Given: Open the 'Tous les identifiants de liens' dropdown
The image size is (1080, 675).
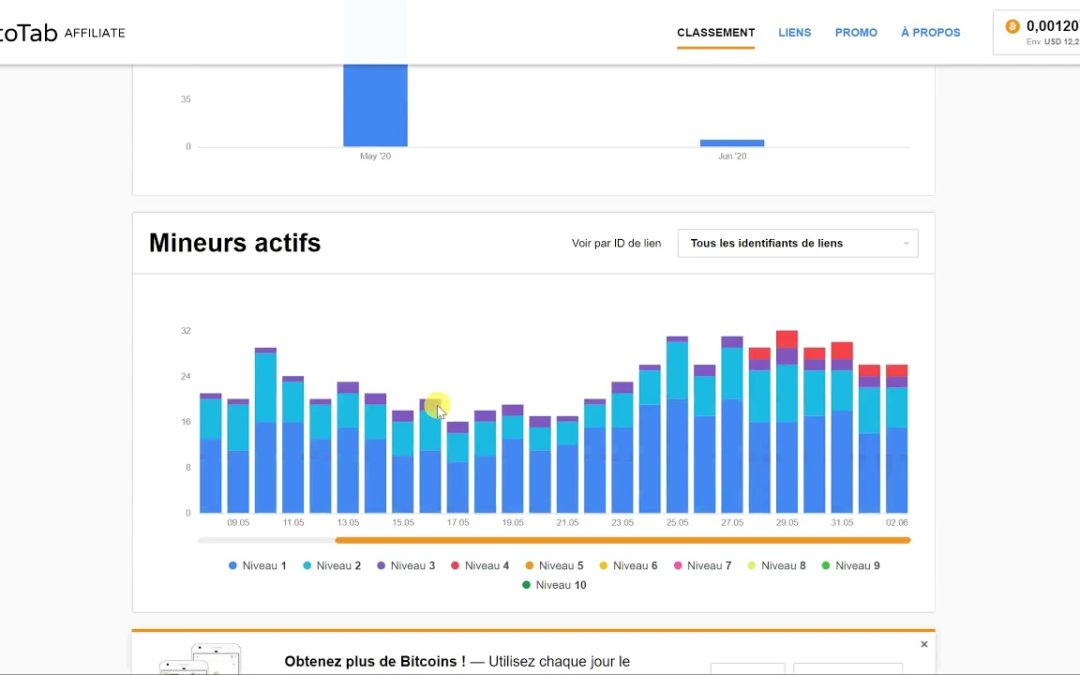Looking at the screenshot, I should (x=797, y=243).
